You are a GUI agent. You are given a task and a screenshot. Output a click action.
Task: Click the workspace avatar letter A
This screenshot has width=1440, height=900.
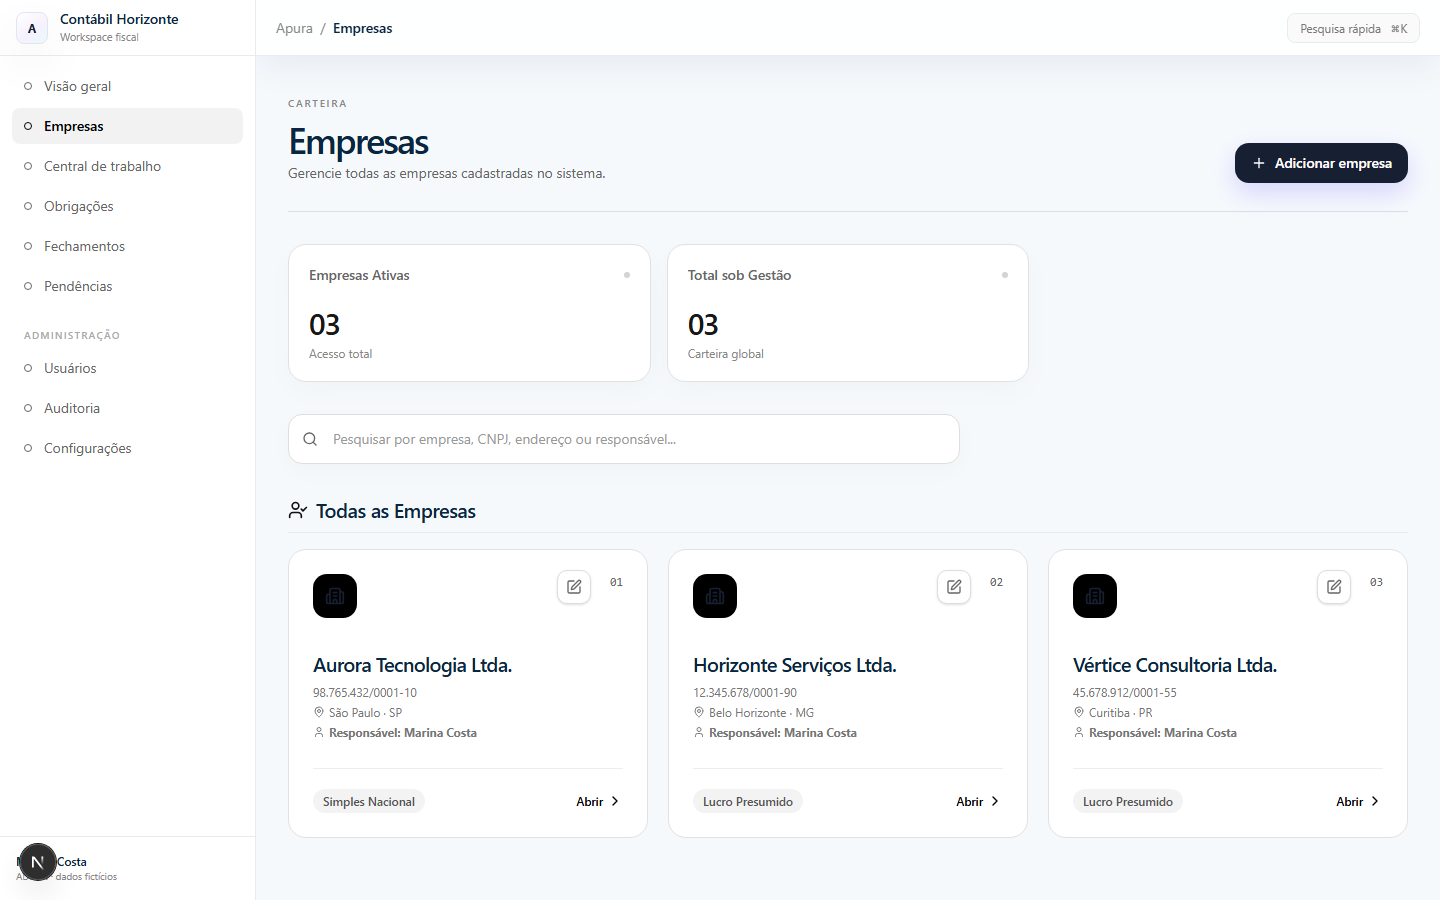coord(32,28)
